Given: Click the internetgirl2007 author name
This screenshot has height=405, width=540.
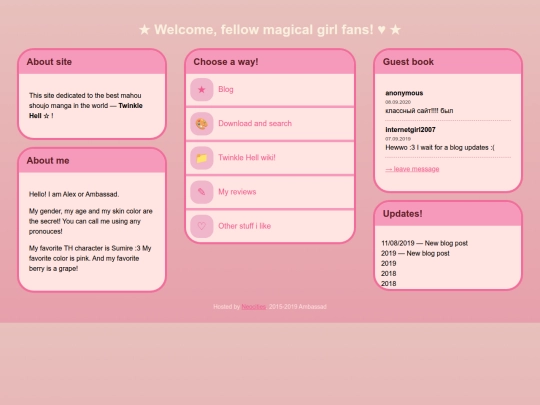Looking at the screenshot, I should coord(410,129).
